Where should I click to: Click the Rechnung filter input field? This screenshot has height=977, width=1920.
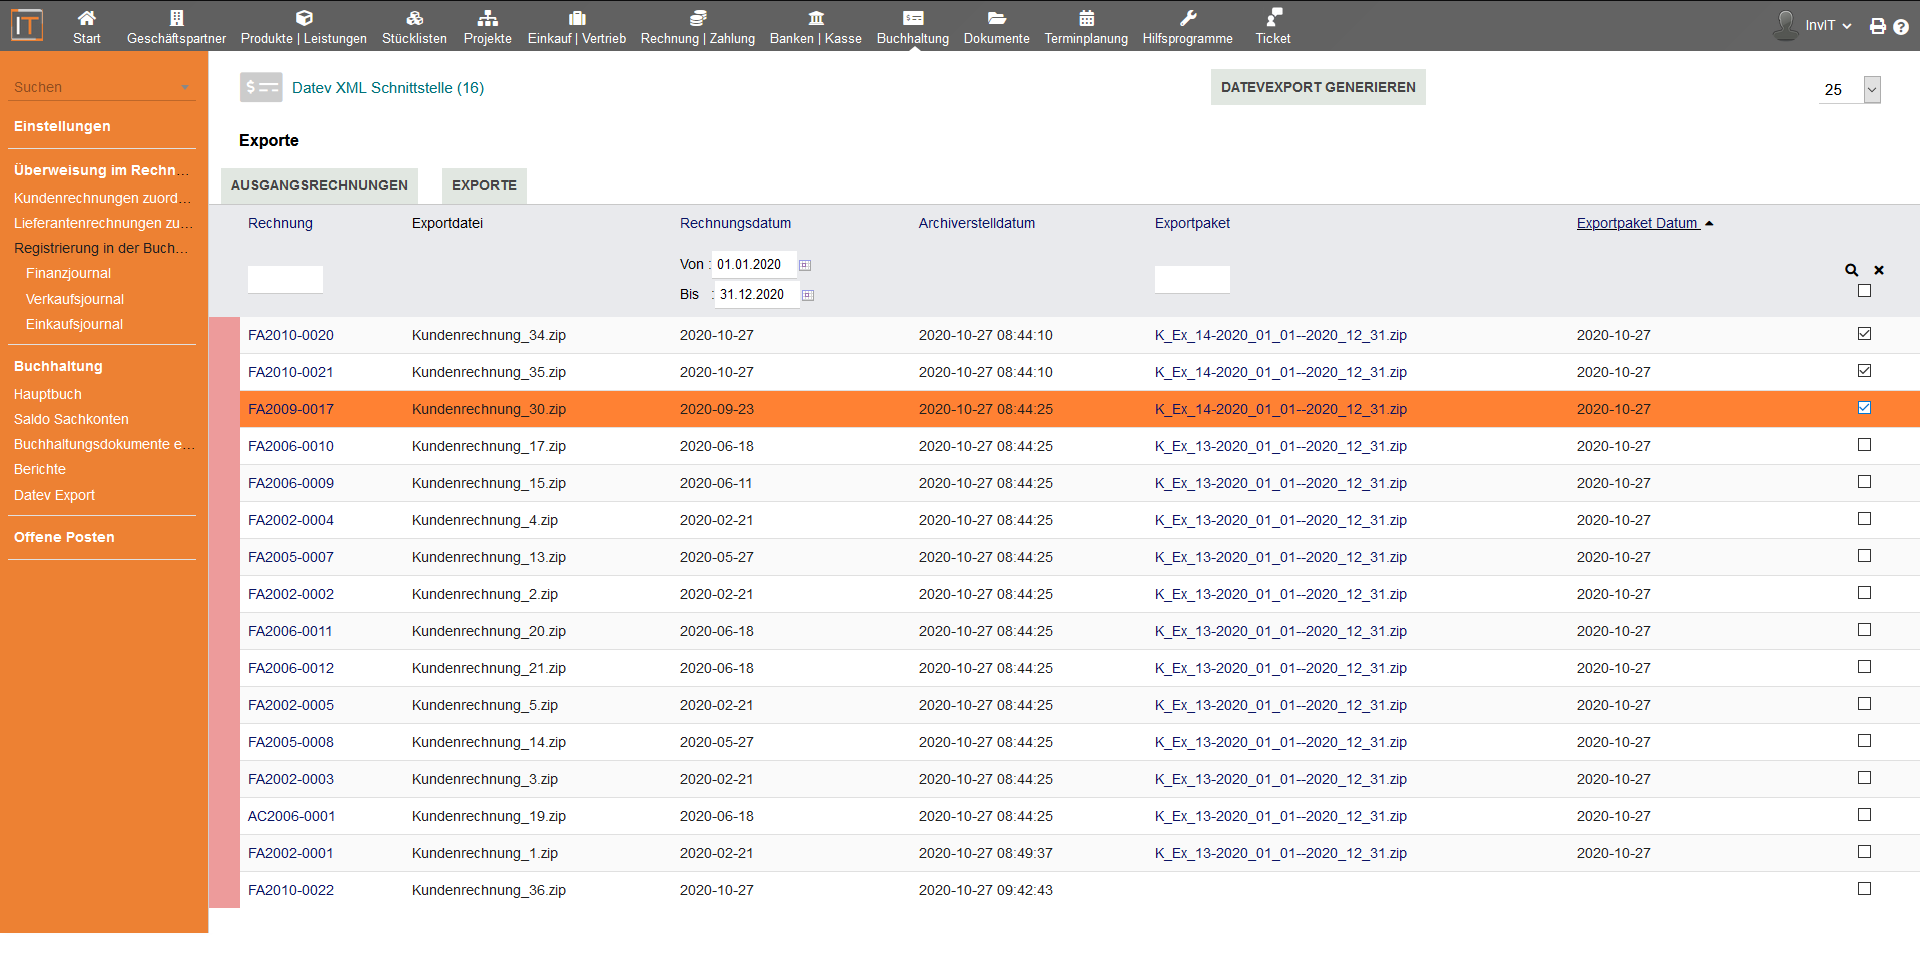coord(285,279)
